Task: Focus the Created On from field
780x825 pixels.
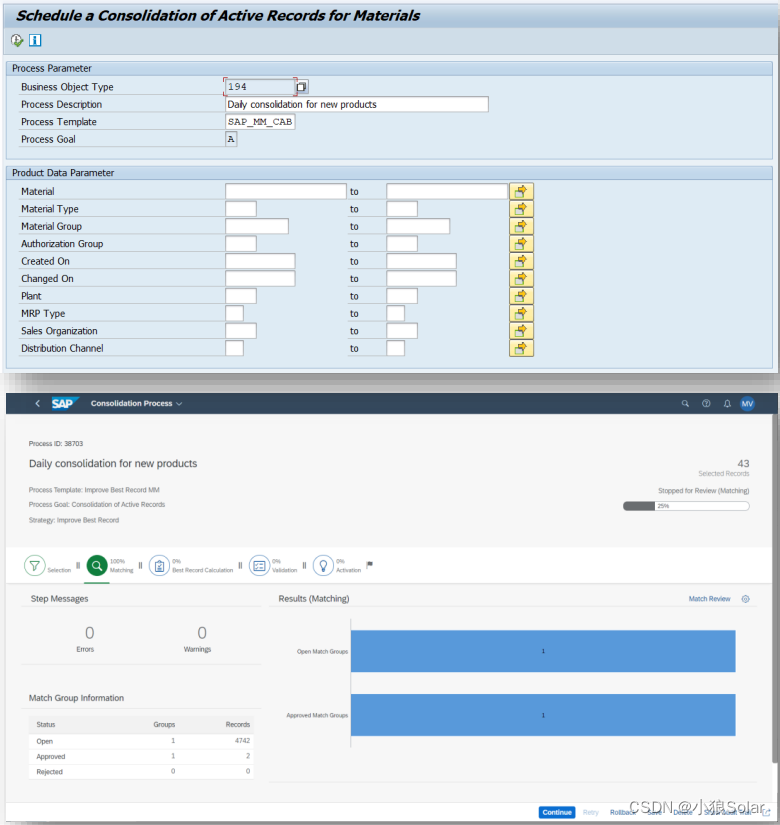Action: (260, 261)
